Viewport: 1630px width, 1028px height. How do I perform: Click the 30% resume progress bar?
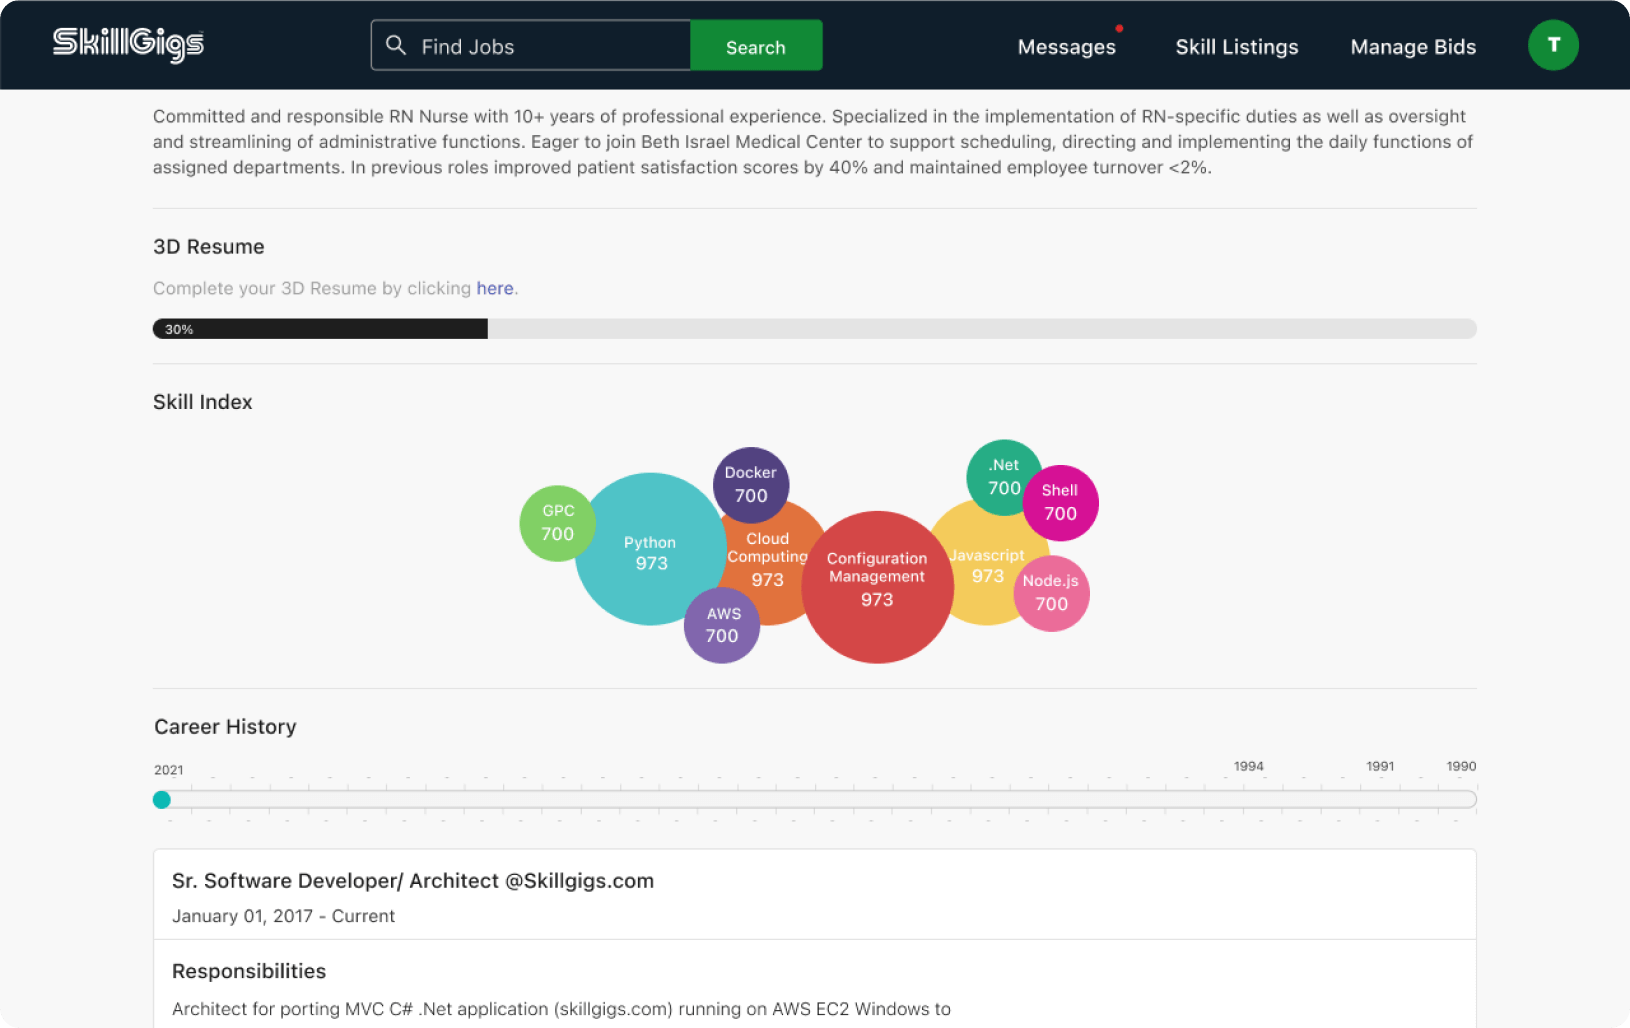tap(814, 329)
